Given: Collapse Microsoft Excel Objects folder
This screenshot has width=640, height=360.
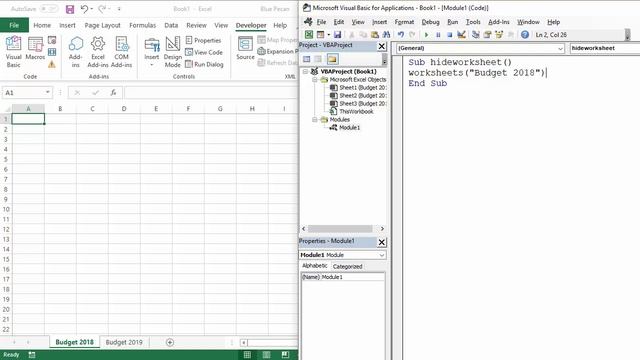Looking at the screenshot, I should pos(315,80).
